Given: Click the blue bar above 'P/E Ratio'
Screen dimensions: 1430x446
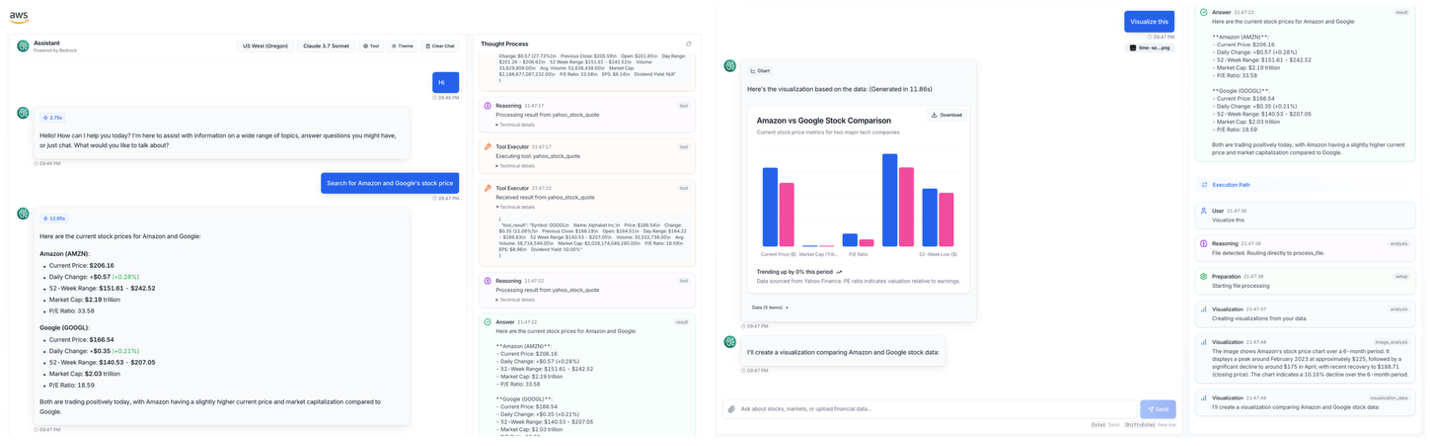Looking at the screenshot, I should [x=850, y=240].
